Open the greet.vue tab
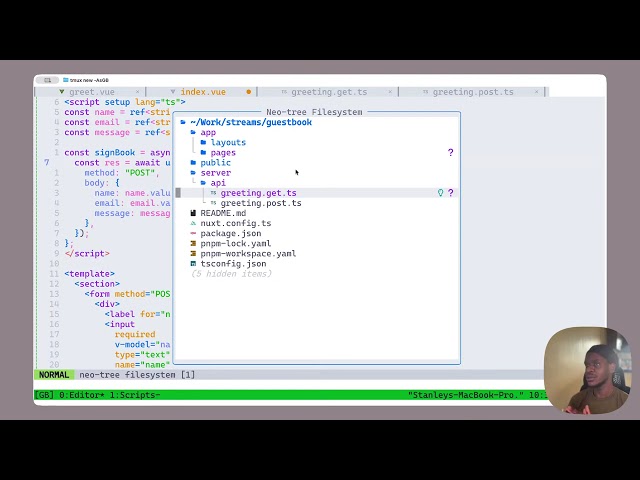Image resolution: width=640 pixels, height=480 pixels. 92,92
